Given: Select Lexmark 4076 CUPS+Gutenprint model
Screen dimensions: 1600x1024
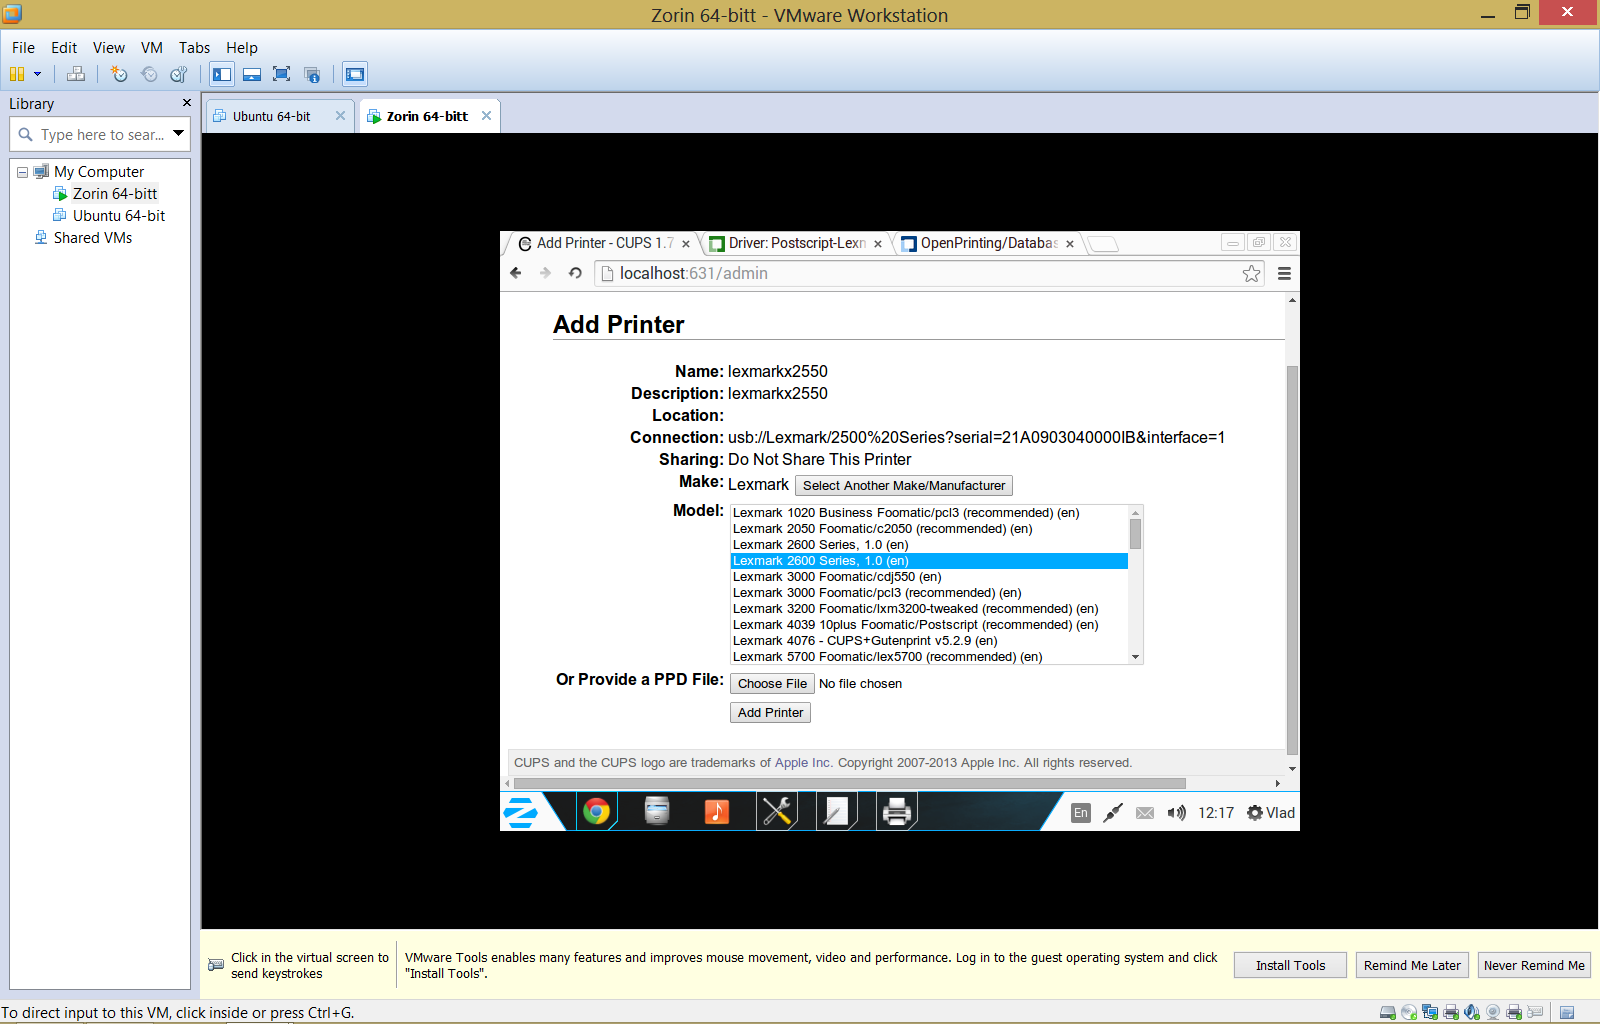Looking at the screenshot, I should [929, 641].
